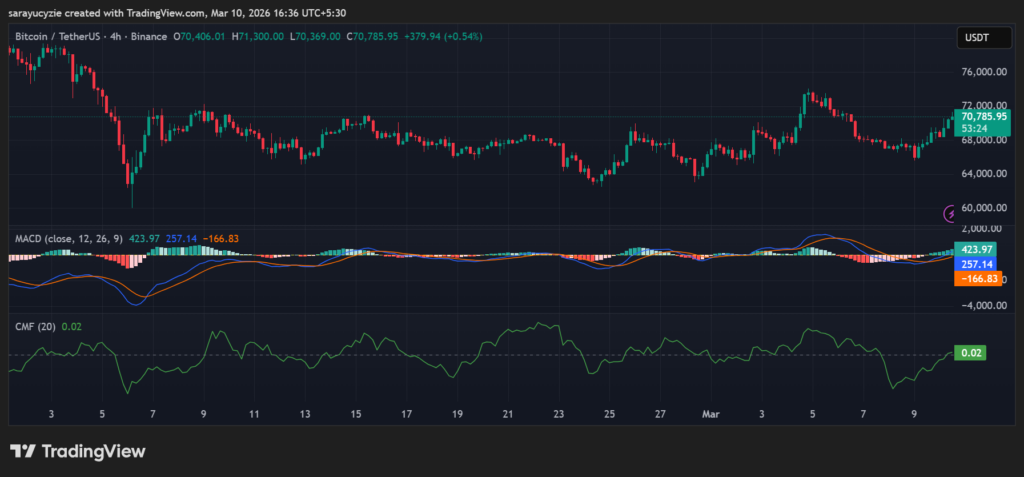The height and width of the screenshot is (477, 1024).
Task: Click the open price O70,406.01 value
Action: (x=202, y=37)
